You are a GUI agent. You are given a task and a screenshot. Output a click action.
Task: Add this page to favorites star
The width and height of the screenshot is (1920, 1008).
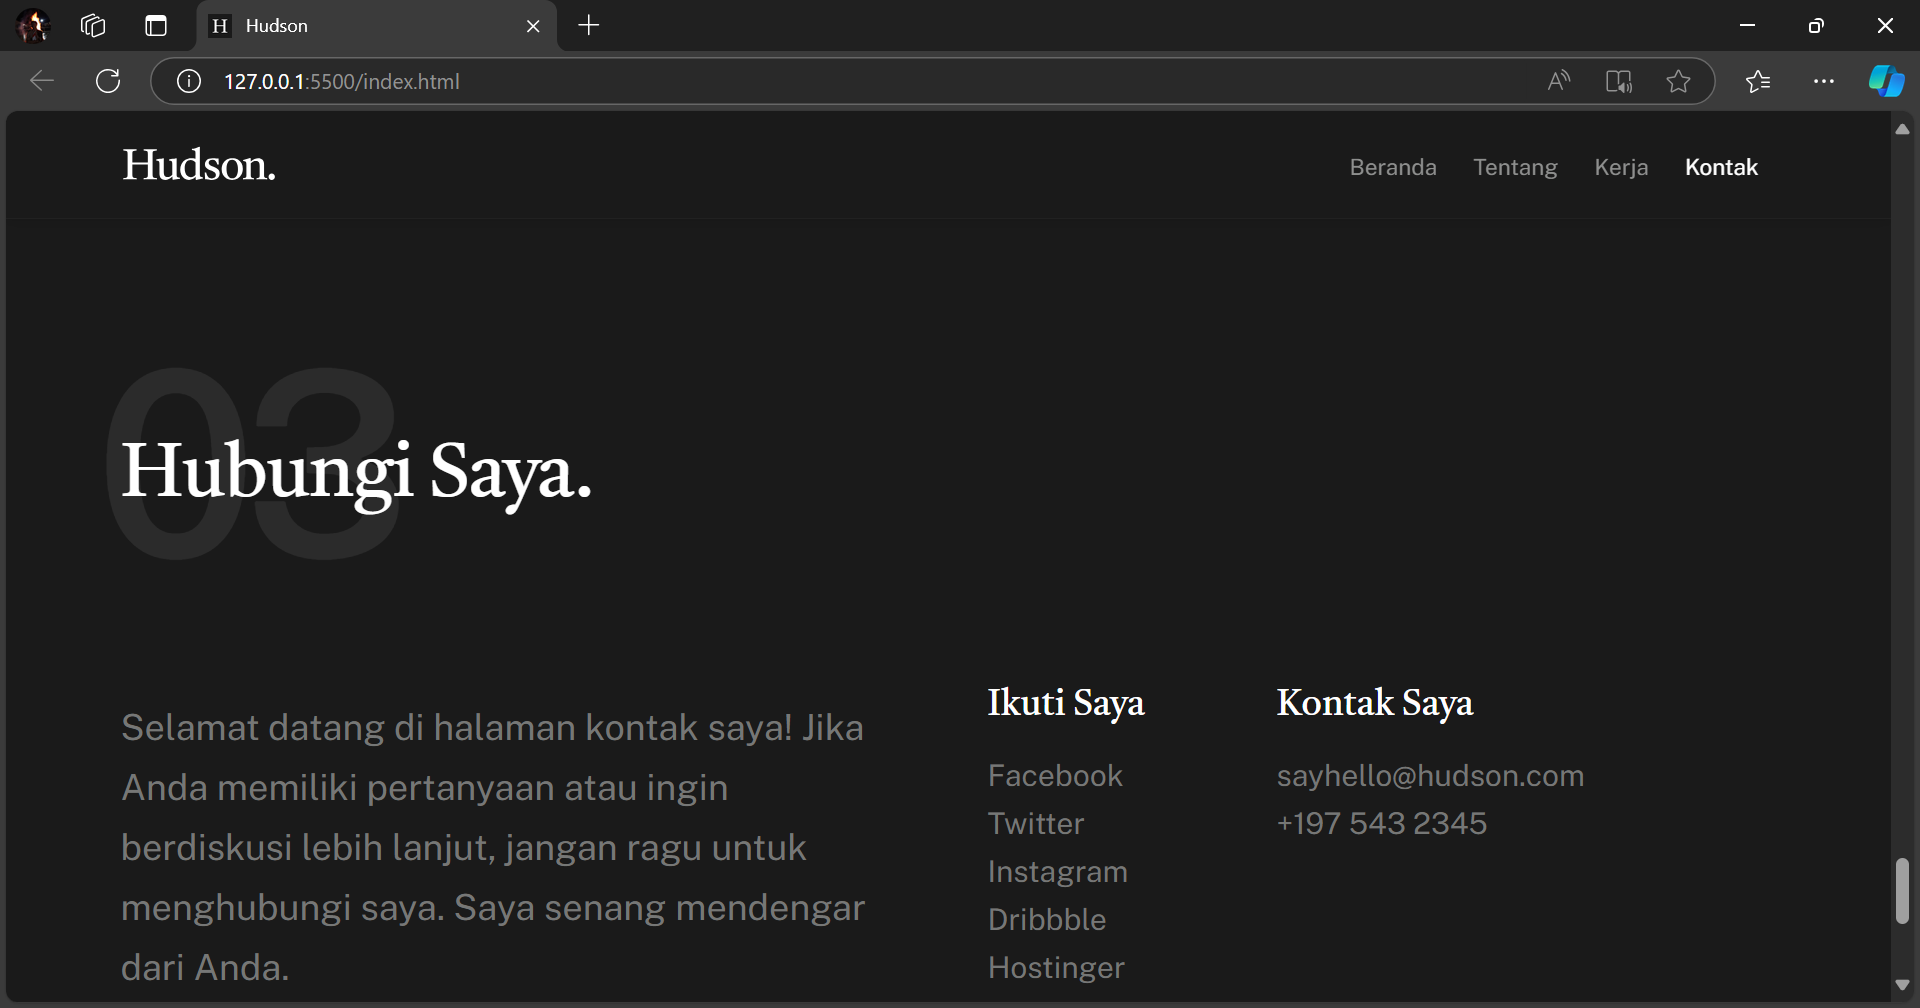(1678, 81)
